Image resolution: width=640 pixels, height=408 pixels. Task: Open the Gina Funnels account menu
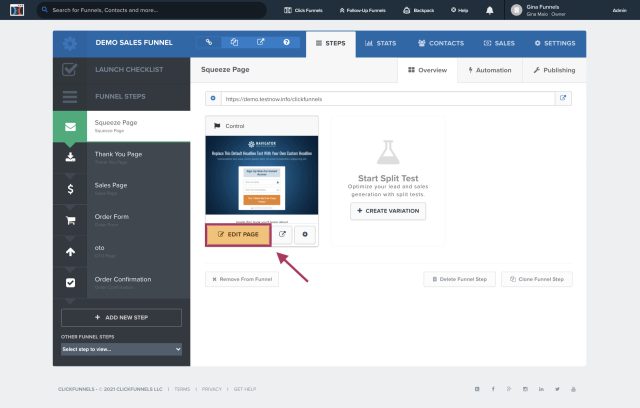pyautogui.click(x=538, y=10)
